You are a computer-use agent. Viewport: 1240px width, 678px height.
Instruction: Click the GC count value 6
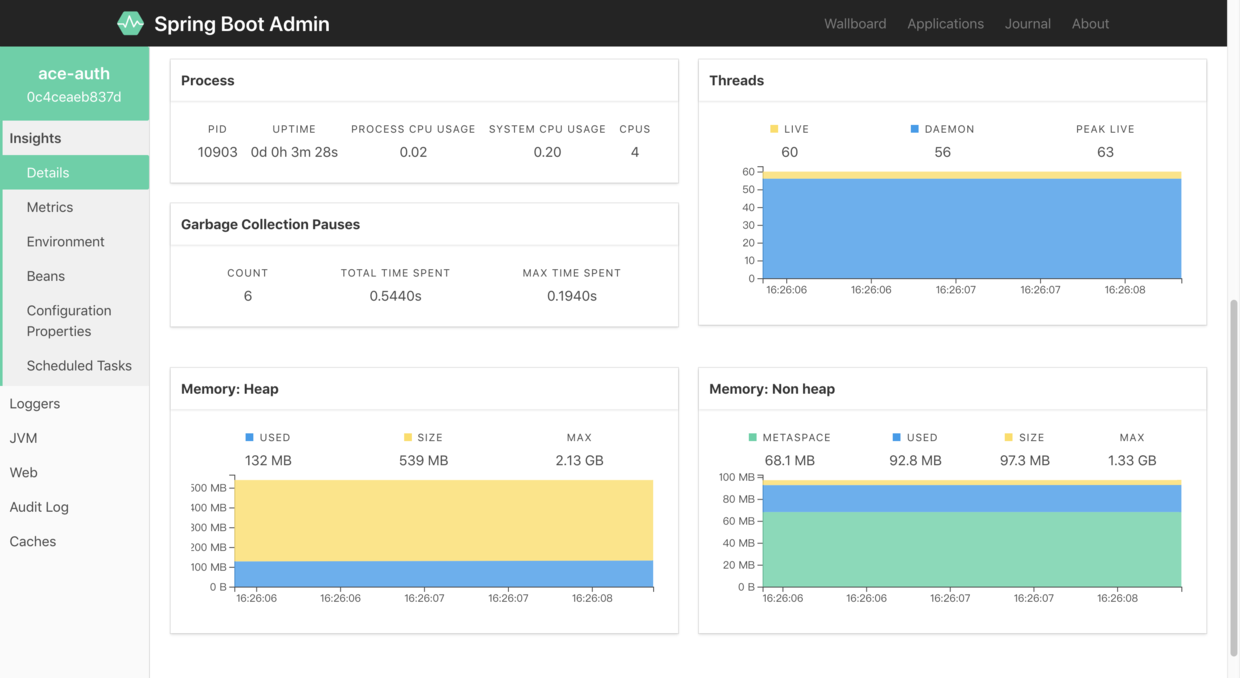coord(248,296)
